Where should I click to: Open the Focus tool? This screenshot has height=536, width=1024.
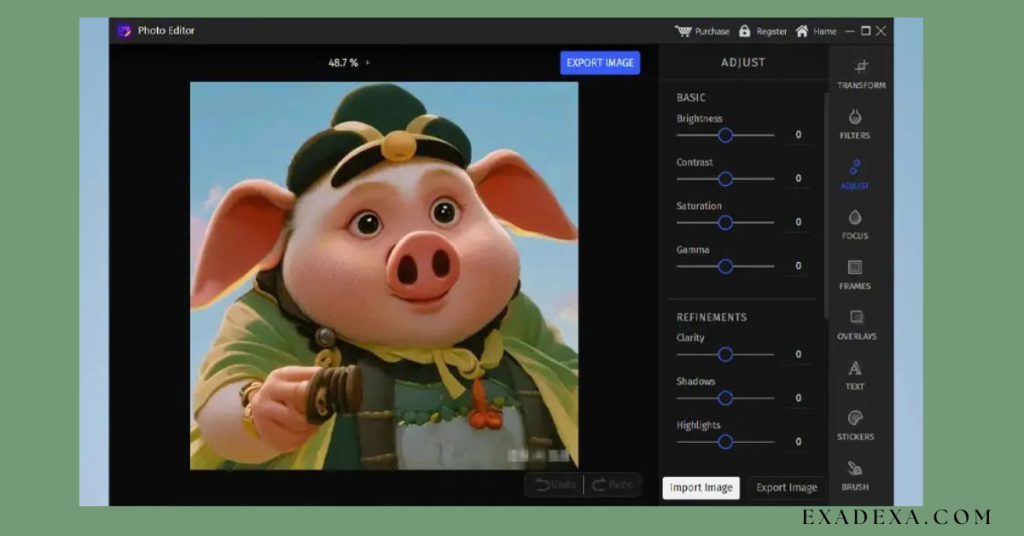(x=855, y=223)
